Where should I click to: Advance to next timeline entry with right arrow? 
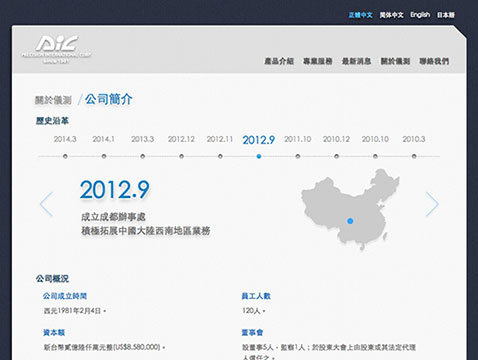click(432, 204)
